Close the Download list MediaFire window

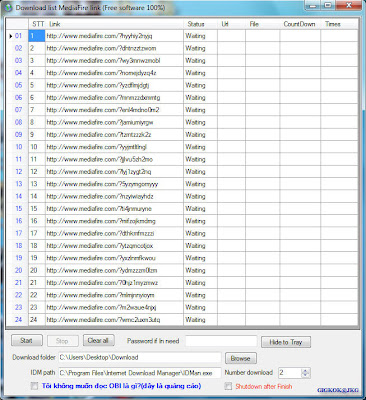pos(349,5)
